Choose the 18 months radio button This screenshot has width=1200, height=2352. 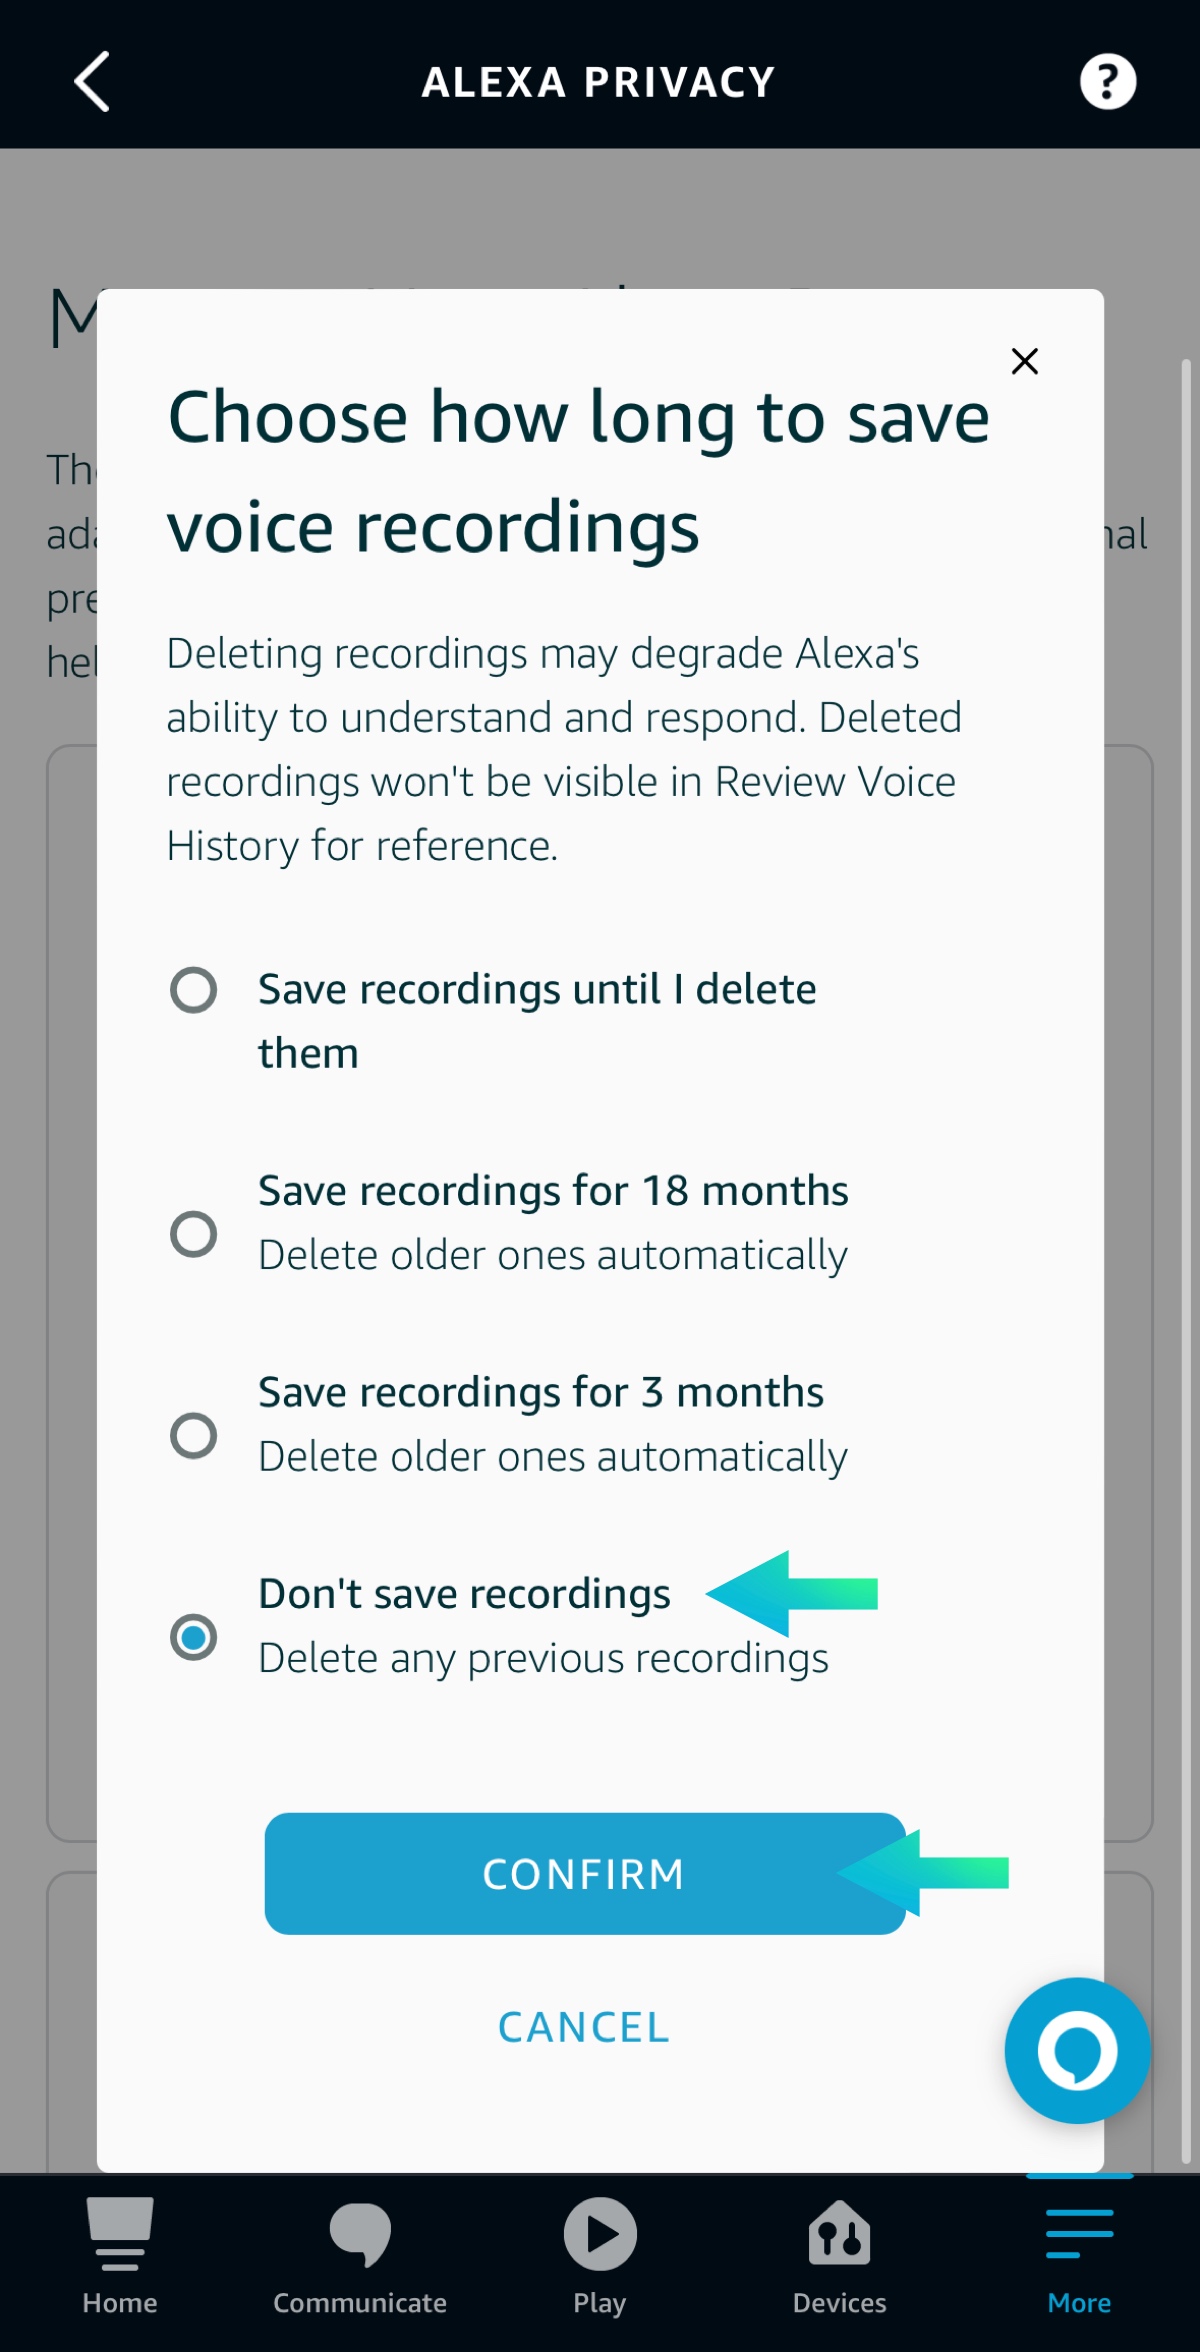194,1233
